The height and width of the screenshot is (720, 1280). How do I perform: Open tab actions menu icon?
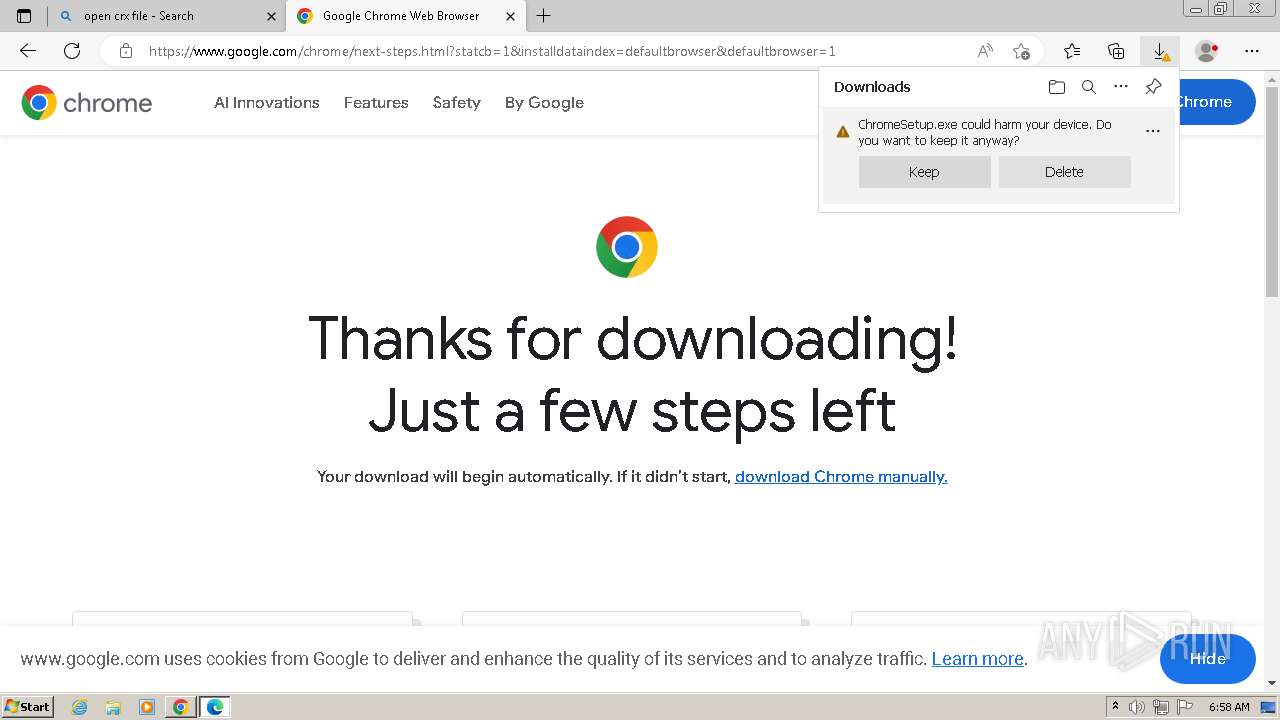tap(24, 16)
